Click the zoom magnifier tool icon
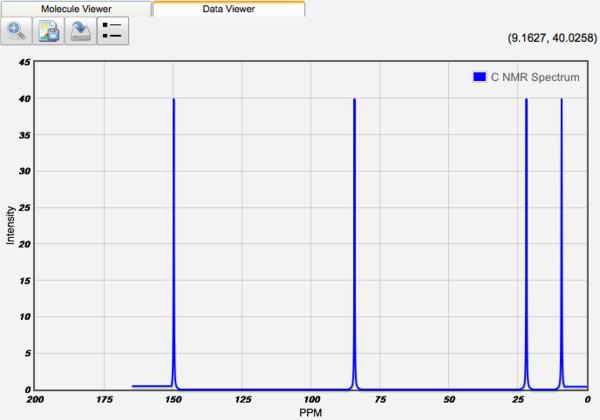Viewport: 600px width, 420px height. (18, 33)
